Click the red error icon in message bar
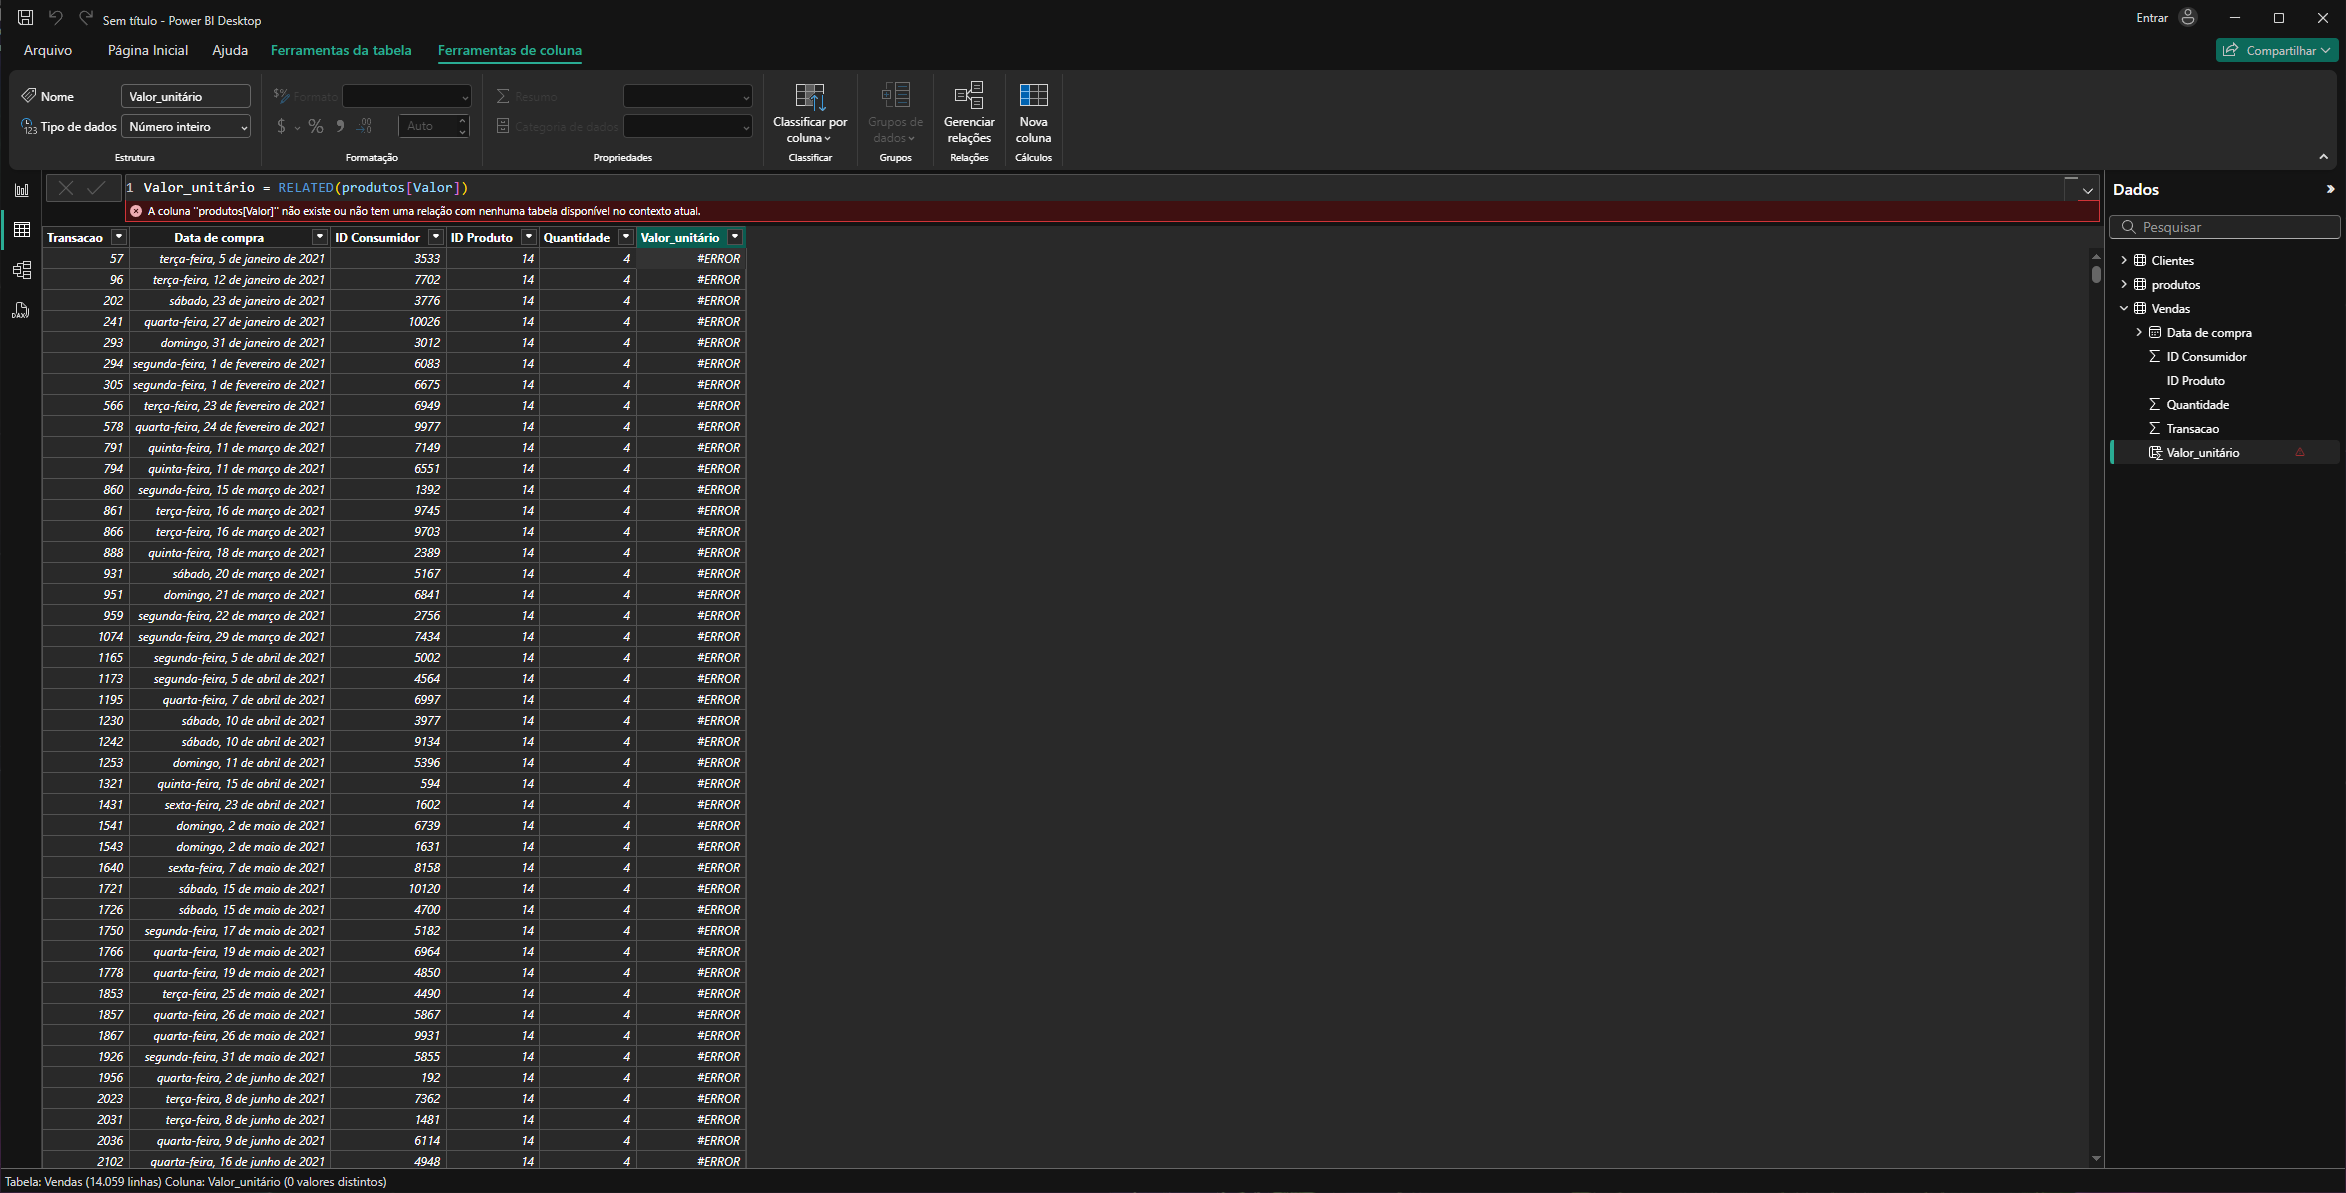This screenshot has width=2346, height=1193. 136,211
